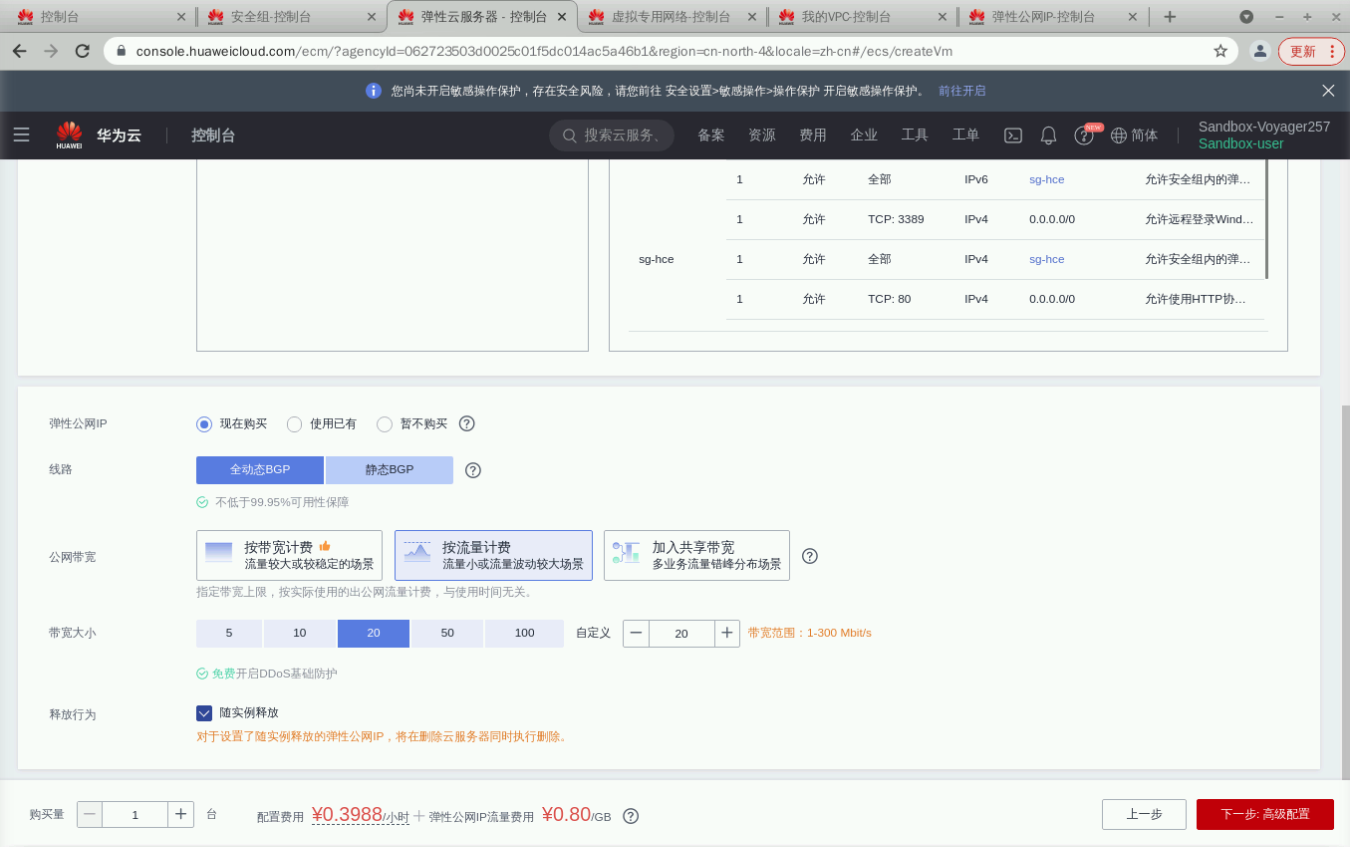Click the help icon next to 静态BGP
The height and width of the screenshot is (847, 1350).
(473, 470)
